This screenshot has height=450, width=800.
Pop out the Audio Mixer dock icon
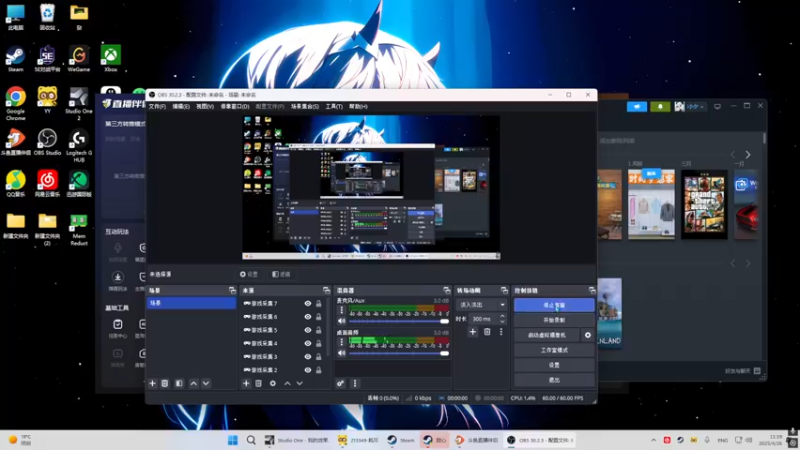(x=446, y=290)
